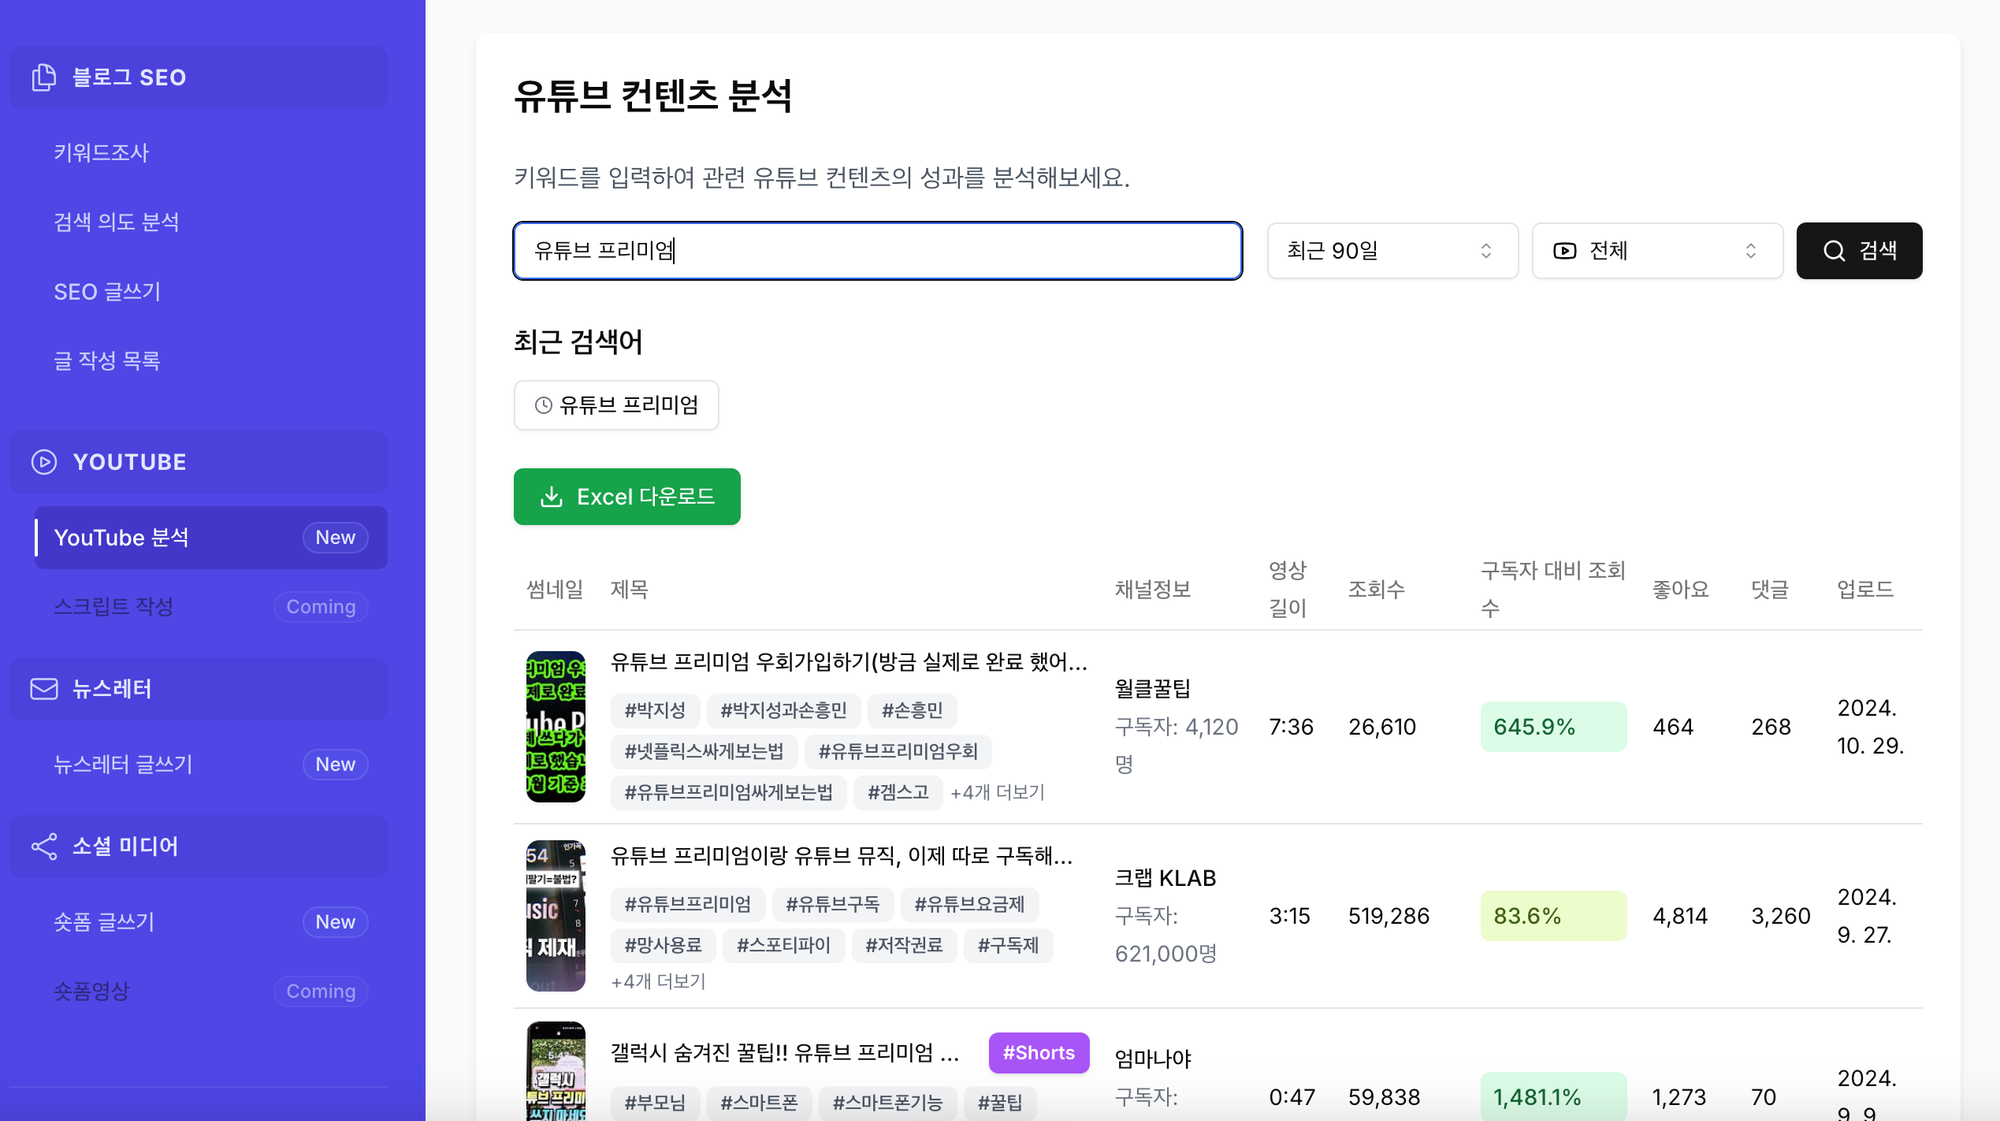Viewport: 2000px width, 1121px height.
Task: Expand +4개 더보기 tags on first video
Action: point(998,792)
